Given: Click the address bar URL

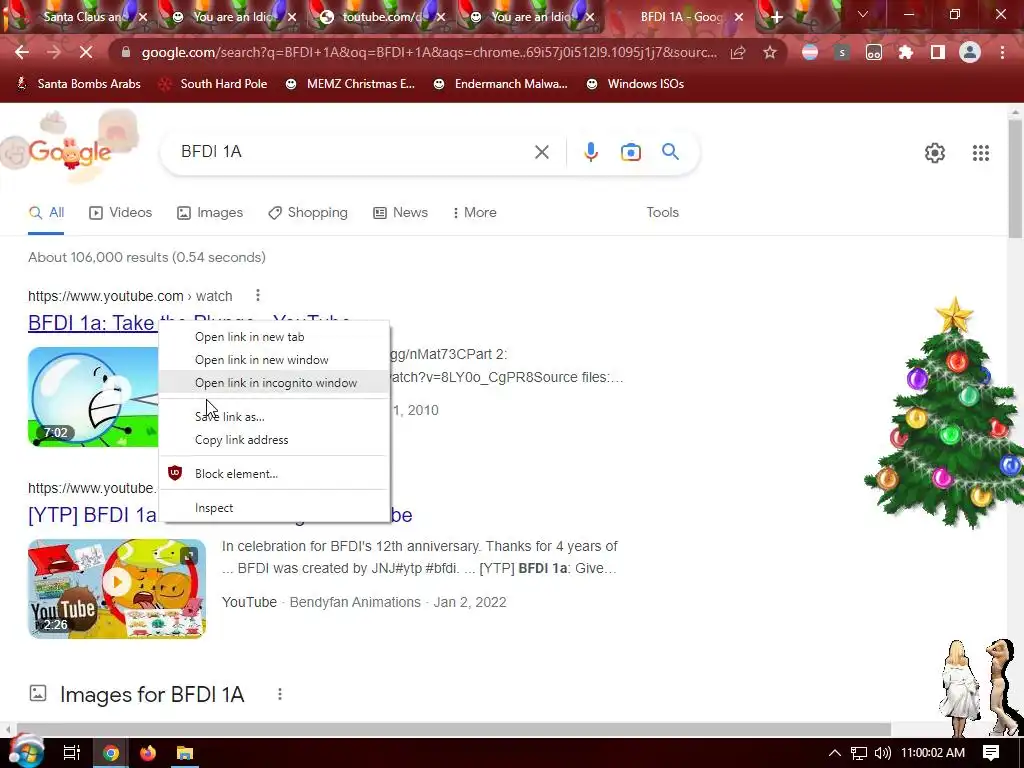Looking at the screenshot, I should point(428,52).
